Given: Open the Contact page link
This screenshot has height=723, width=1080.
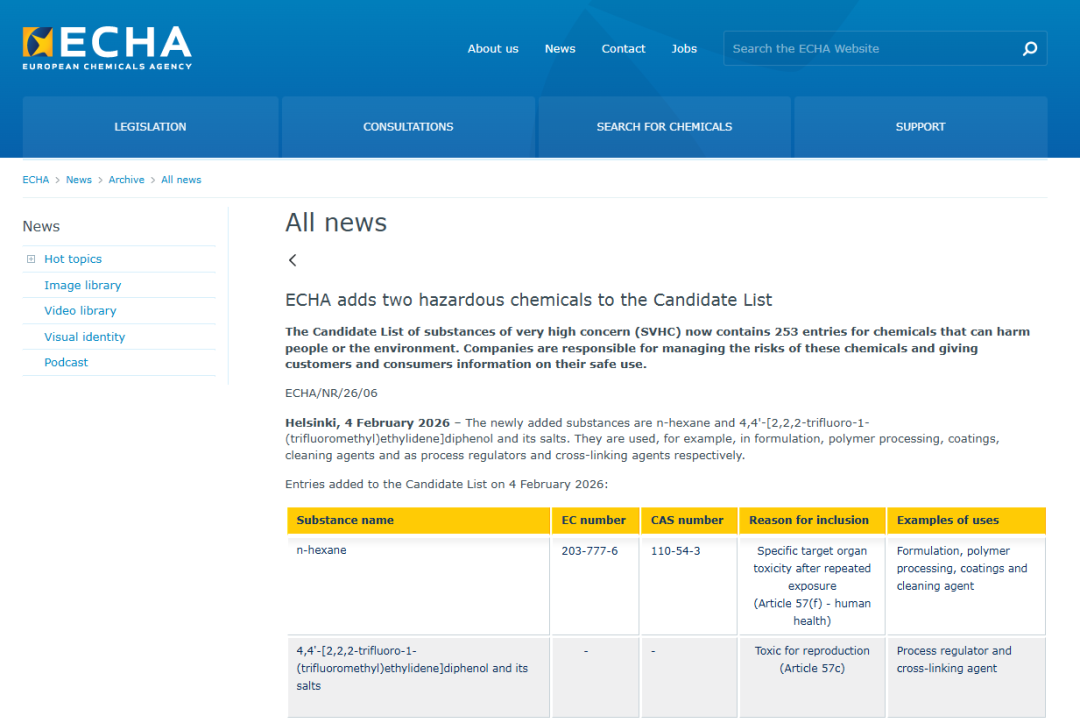Looking at the screenshot, I should point(623,49).
